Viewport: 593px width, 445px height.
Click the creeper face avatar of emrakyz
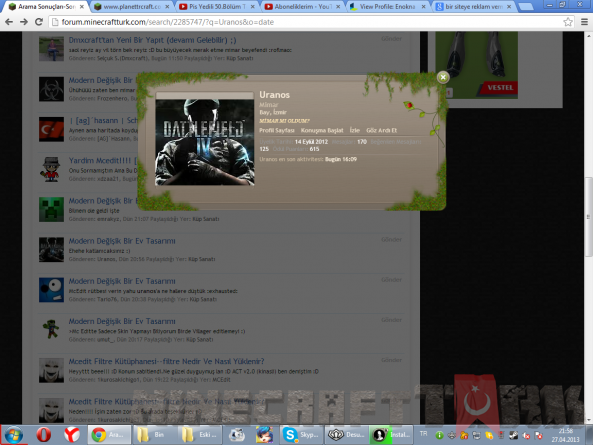[51, 209]
